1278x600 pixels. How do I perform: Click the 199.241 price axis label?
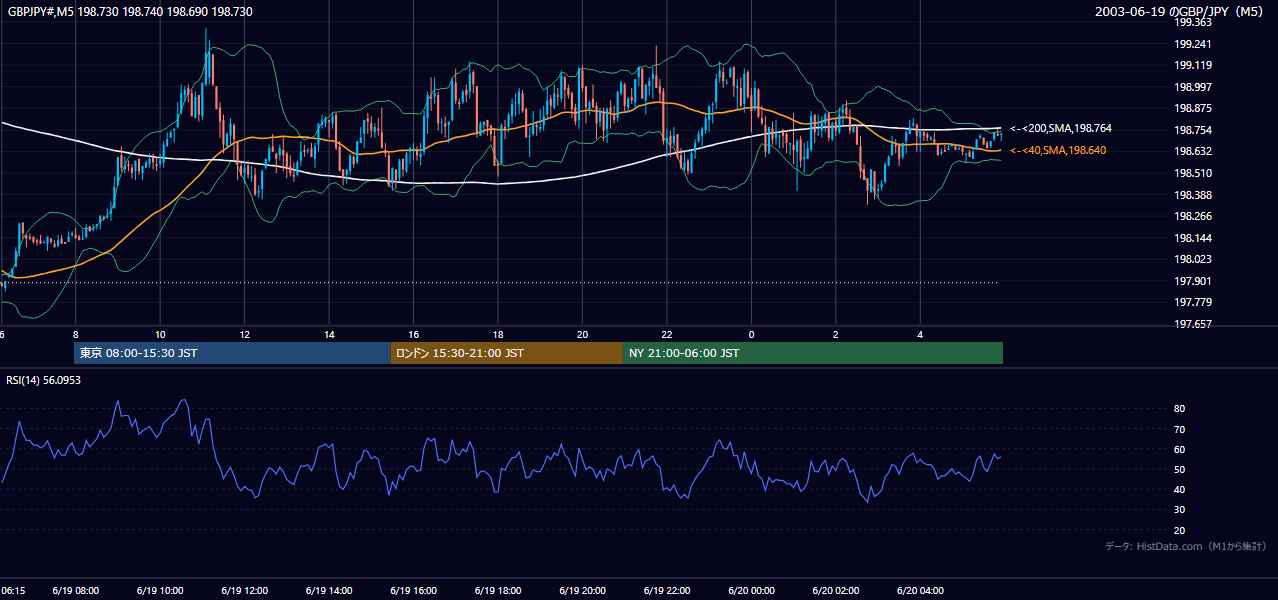1193,44
